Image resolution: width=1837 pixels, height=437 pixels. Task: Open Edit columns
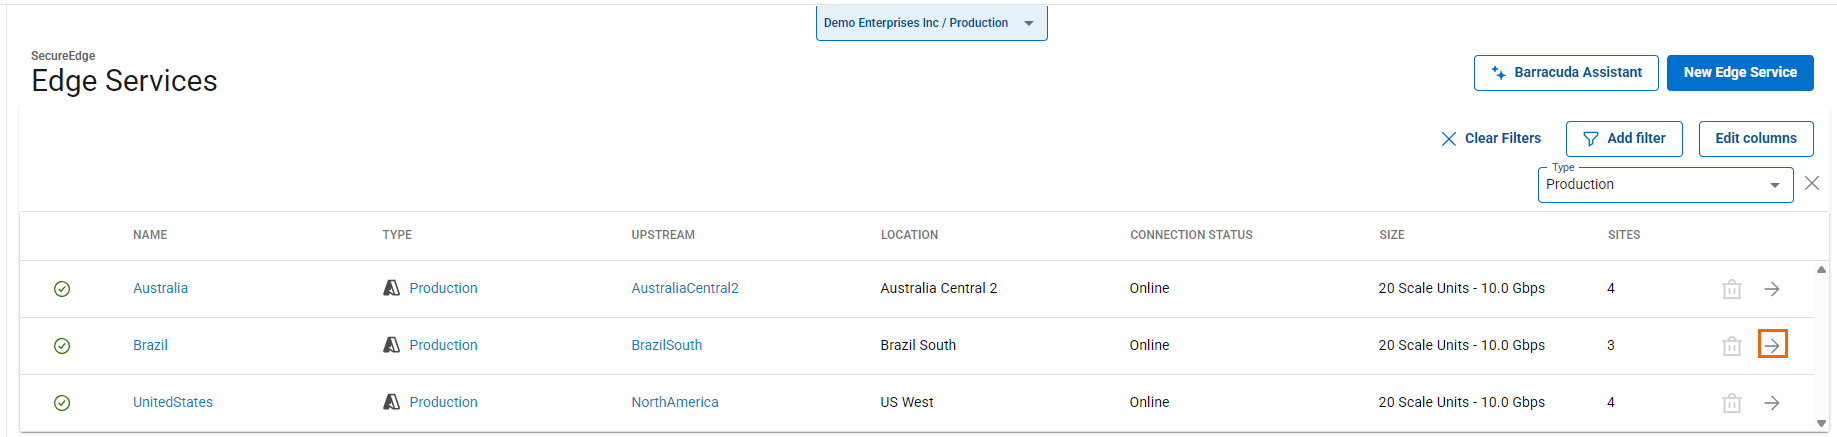(x=1755, y=139)
